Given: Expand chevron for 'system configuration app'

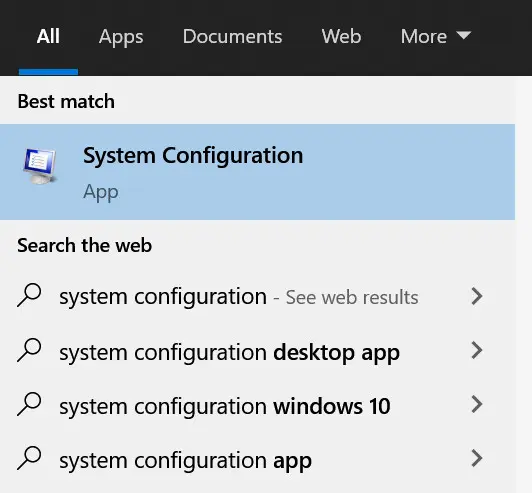Looking at the screenshot, I should 477,458.
